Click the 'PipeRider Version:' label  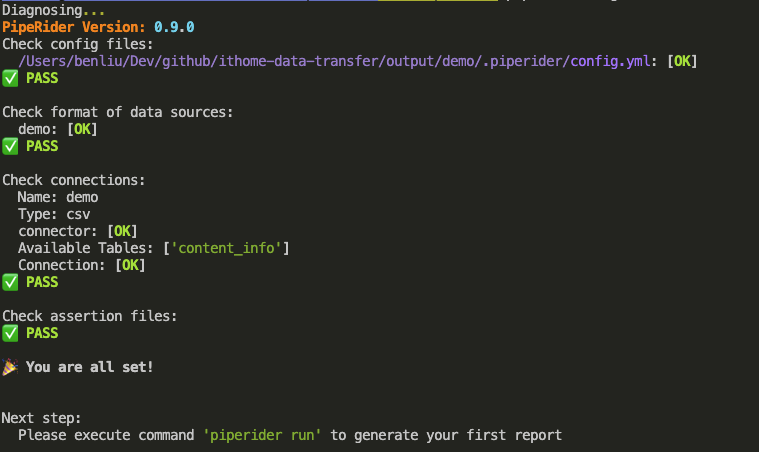click(74, 27)
